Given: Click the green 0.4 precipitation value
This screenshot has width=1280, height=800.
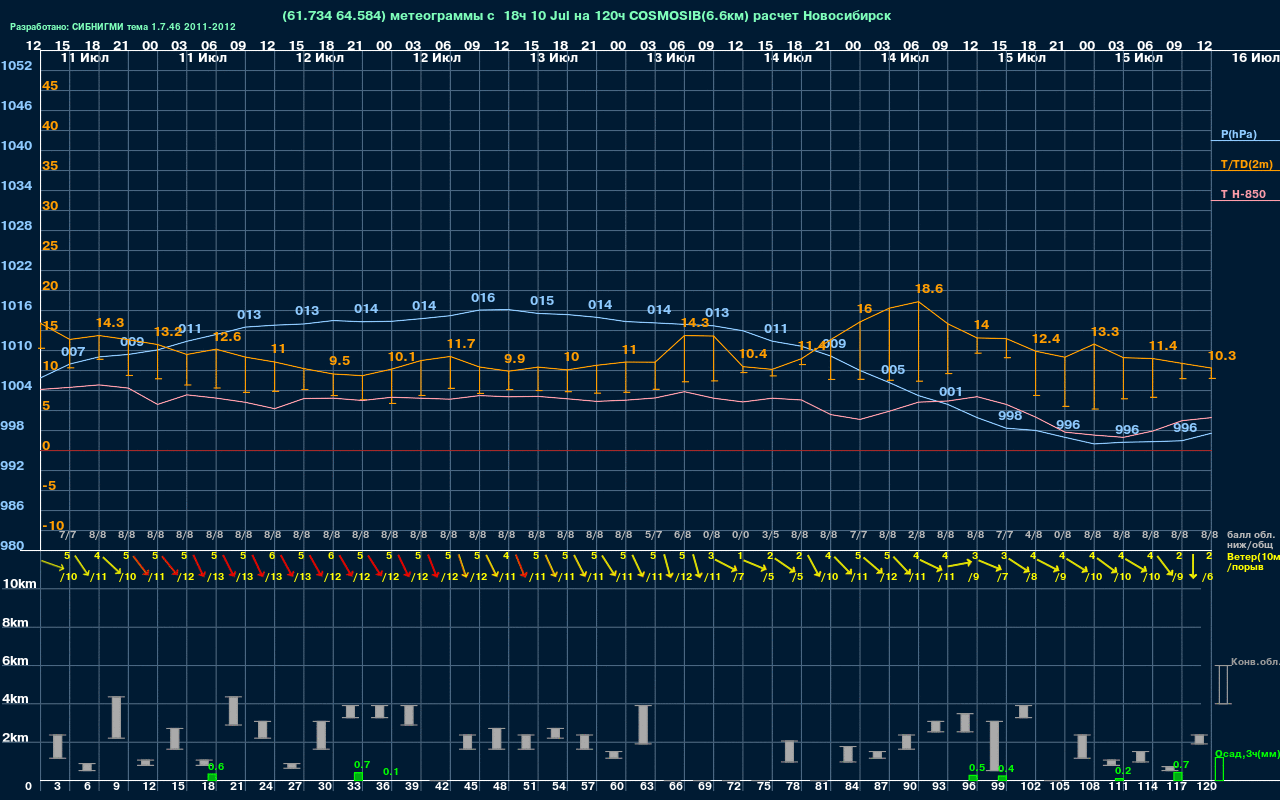Looking at the screenshot, I should pyautogui.click(x=1006, y=769).
